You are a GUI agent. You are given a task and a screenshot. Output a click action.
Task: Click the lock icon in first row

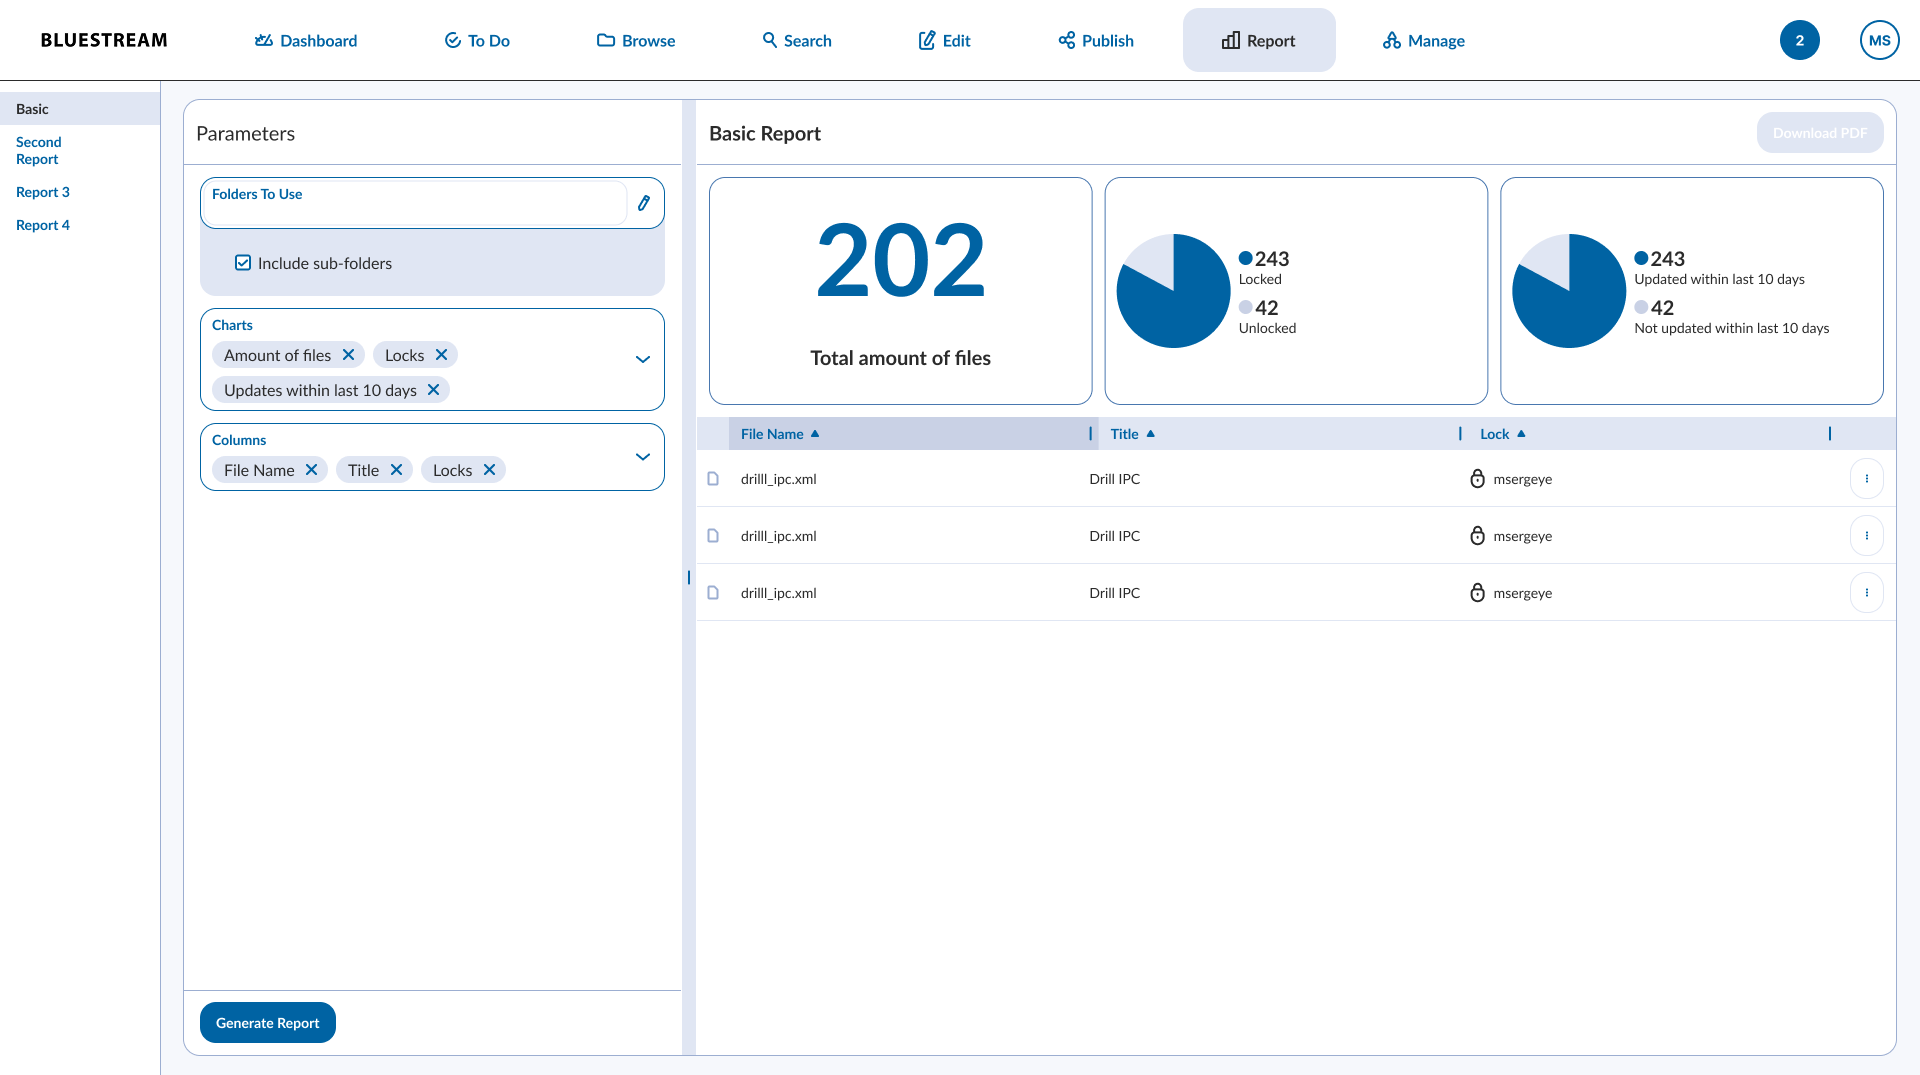pyautogui.click(x=1477, y=479)
